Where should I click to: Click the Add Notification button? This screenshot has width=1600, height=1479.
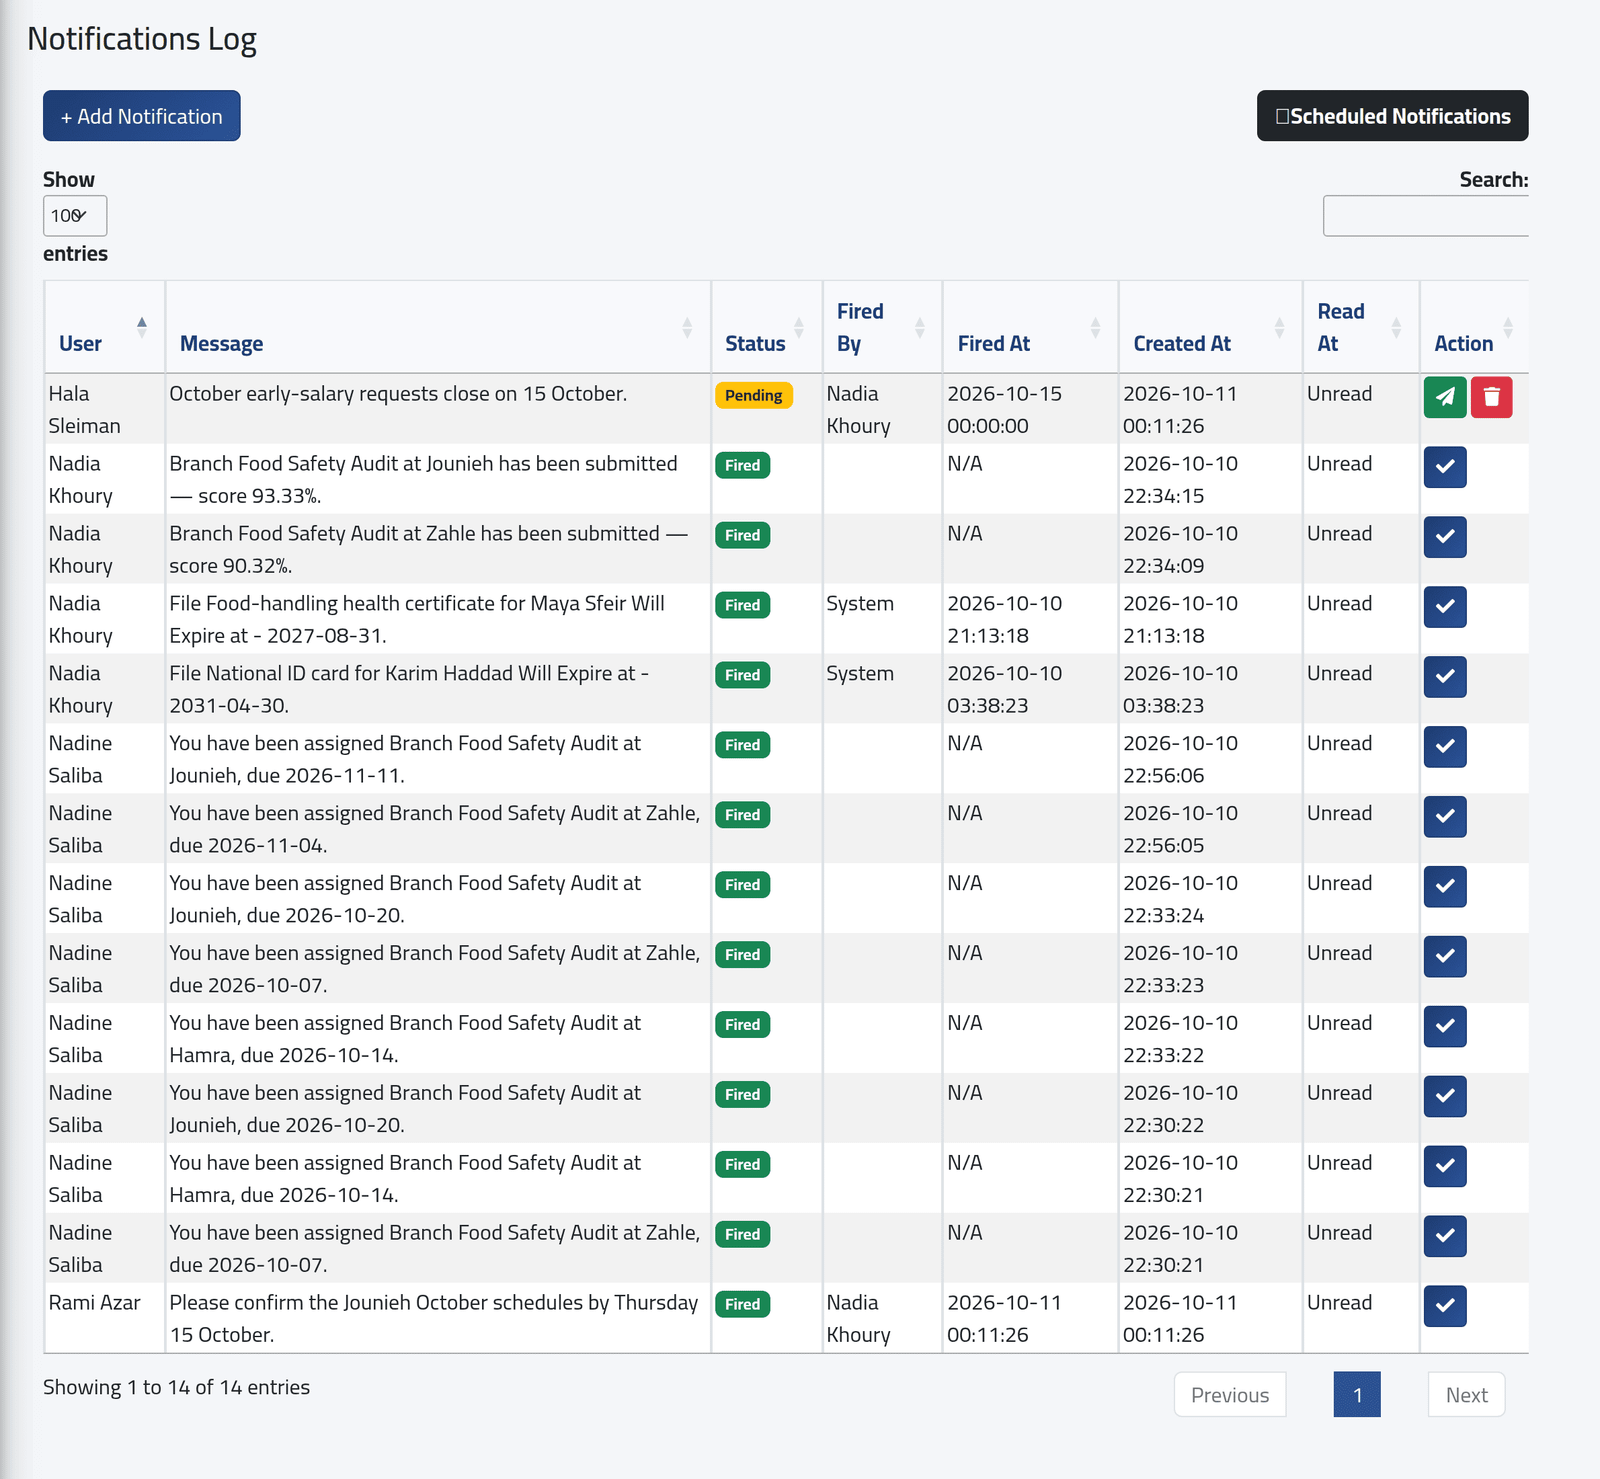(x=142, y=116)
